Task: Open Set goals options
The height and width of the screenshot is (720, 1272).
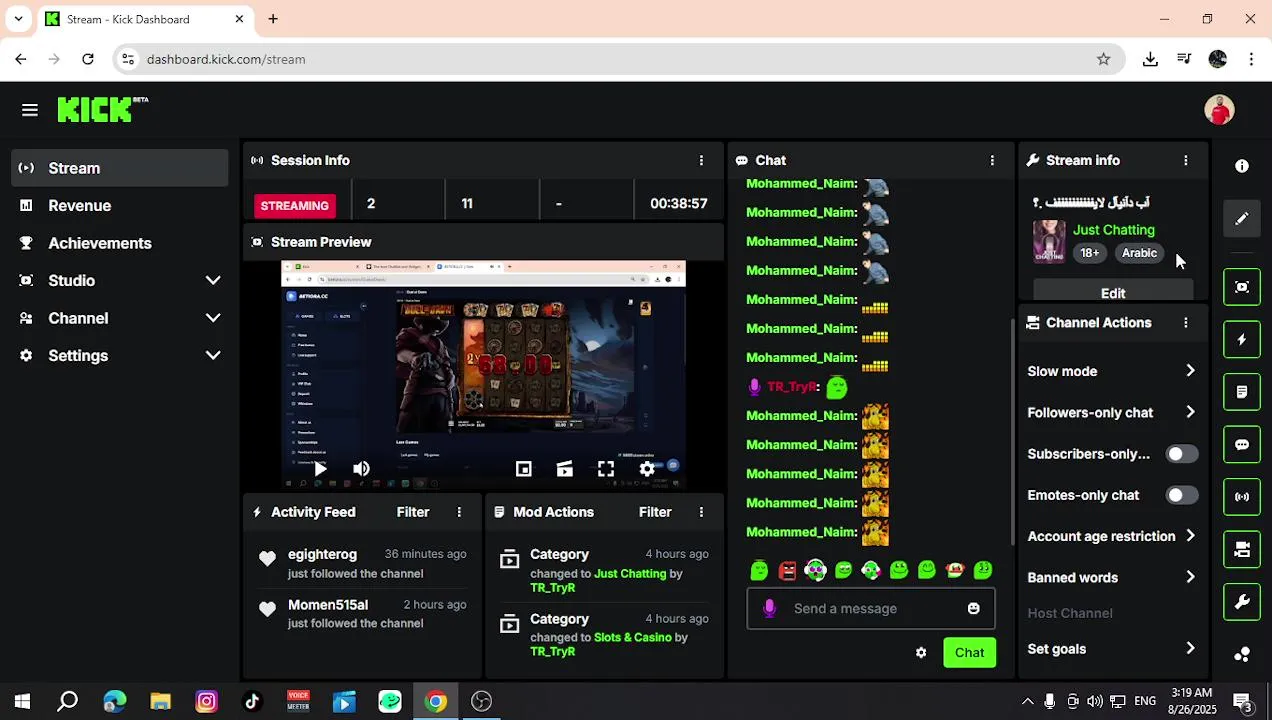Action: point(1112,649)
